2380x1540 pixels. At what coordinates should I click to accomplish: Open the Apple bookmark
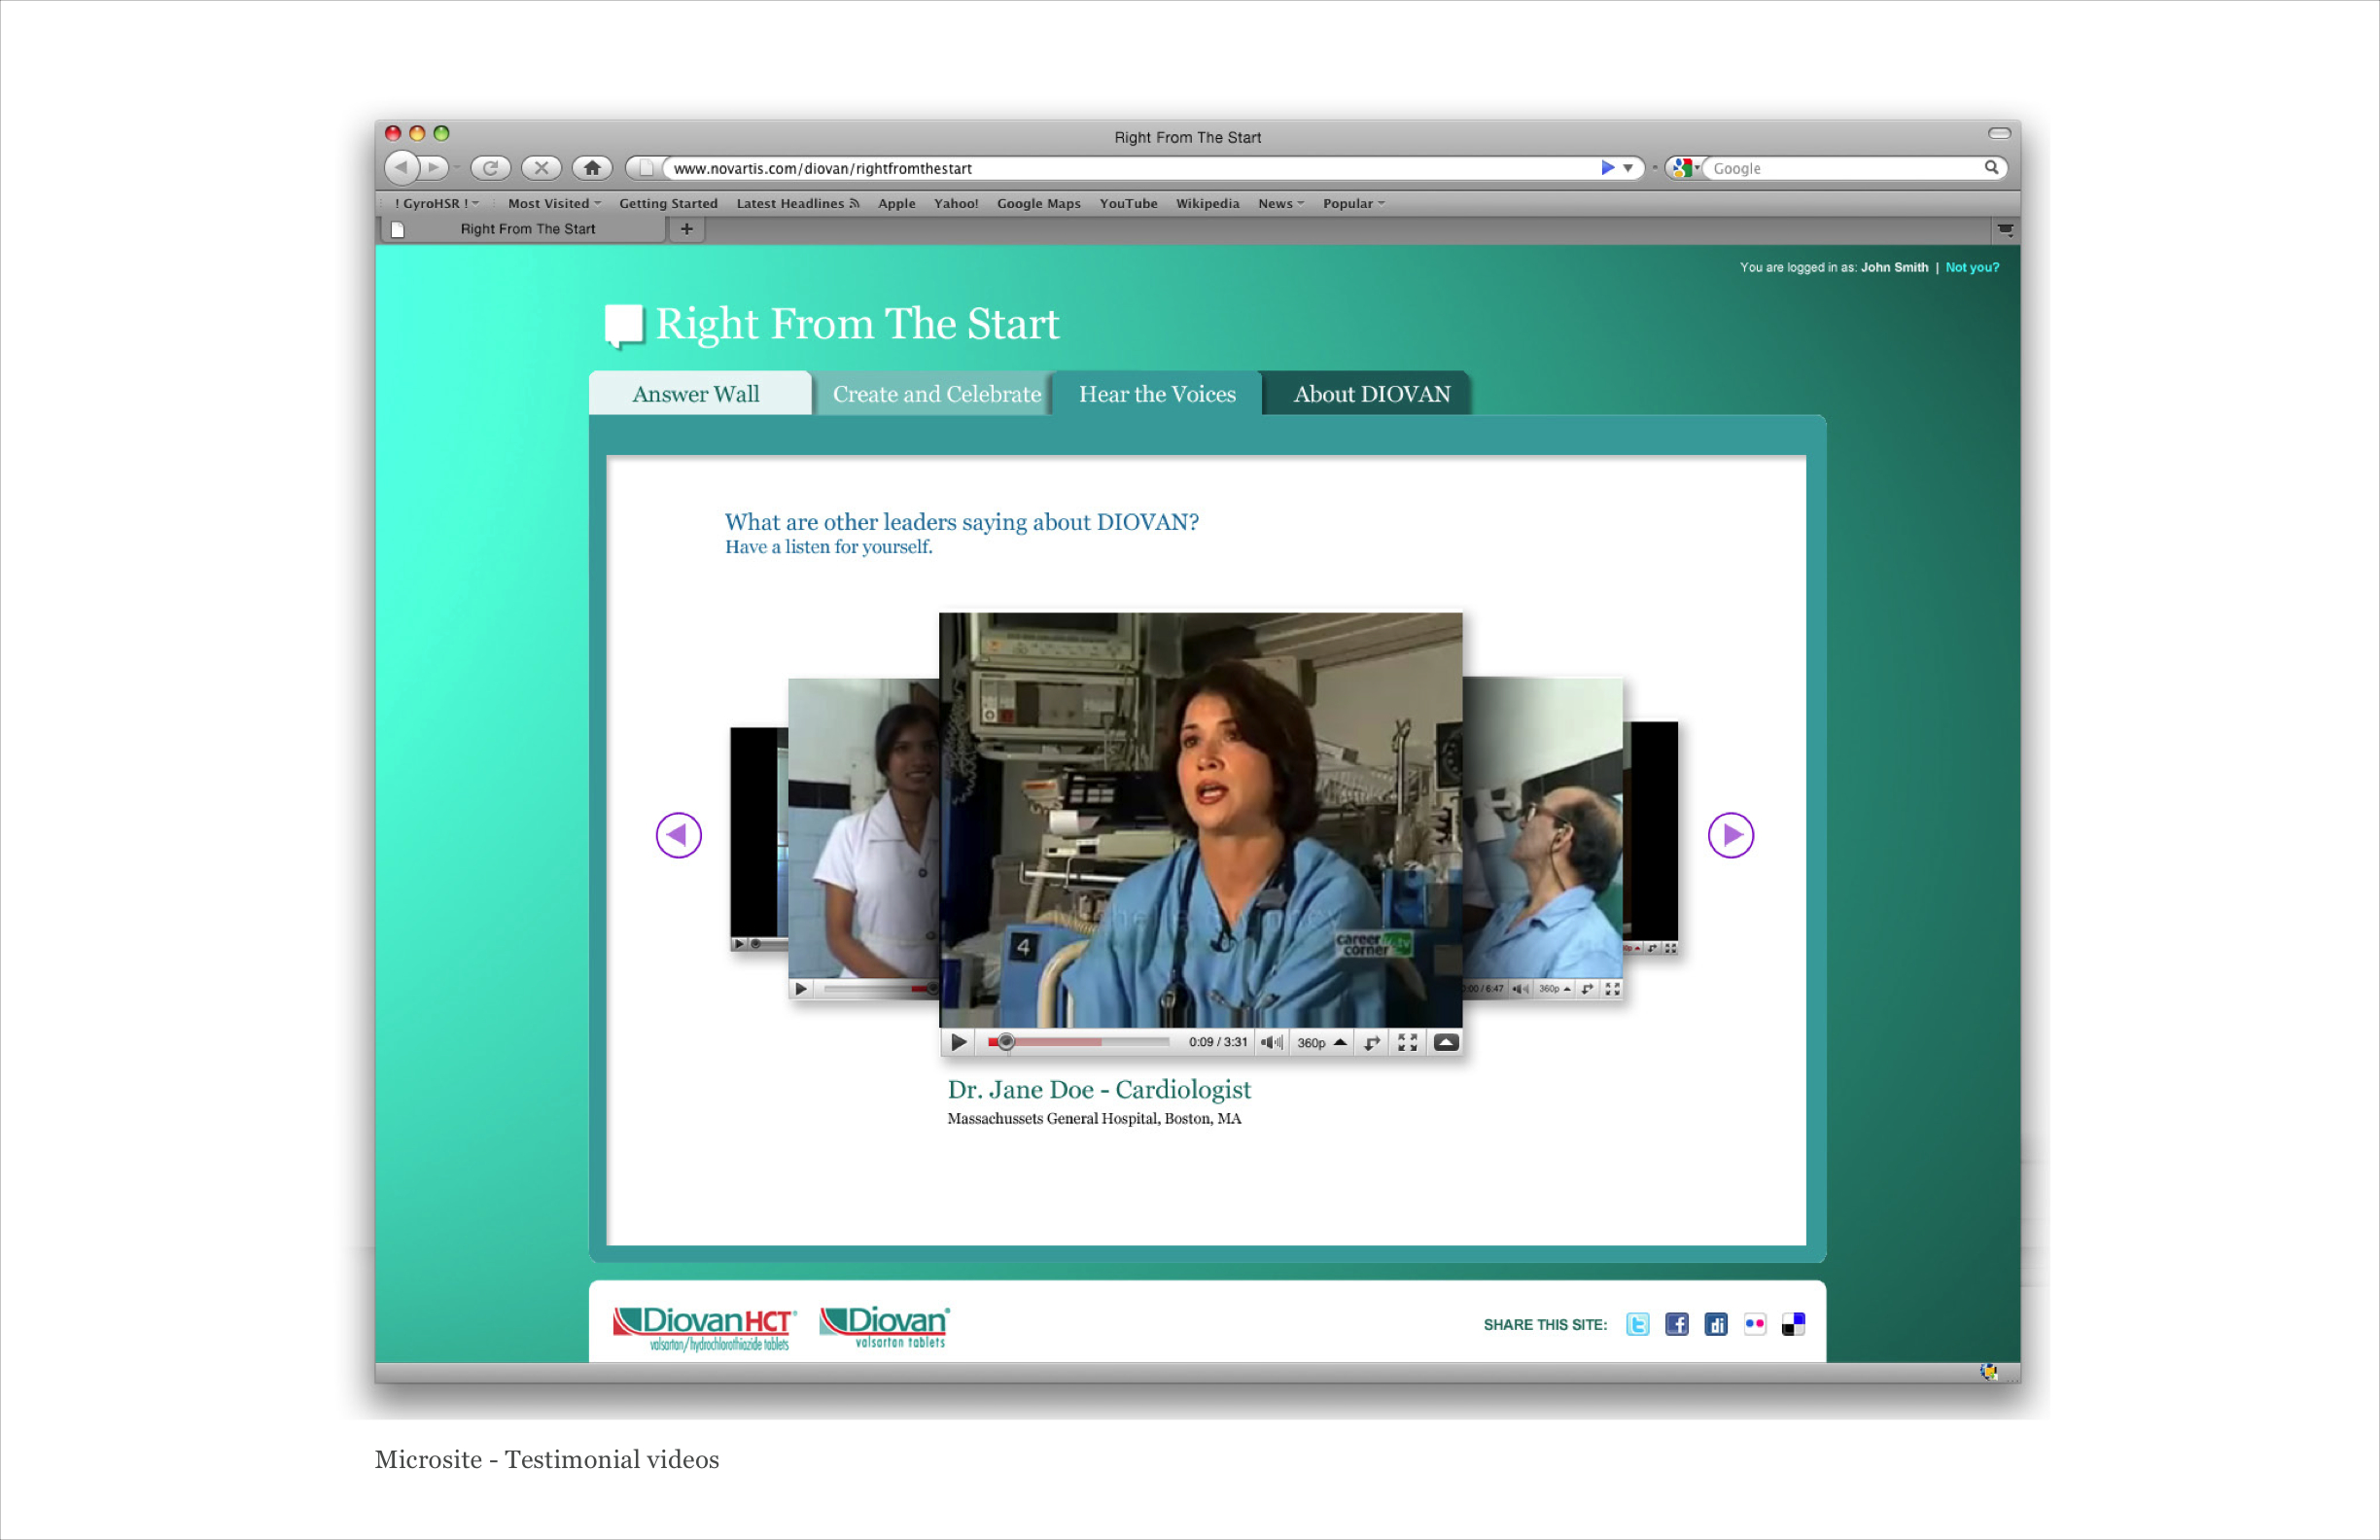896,203
